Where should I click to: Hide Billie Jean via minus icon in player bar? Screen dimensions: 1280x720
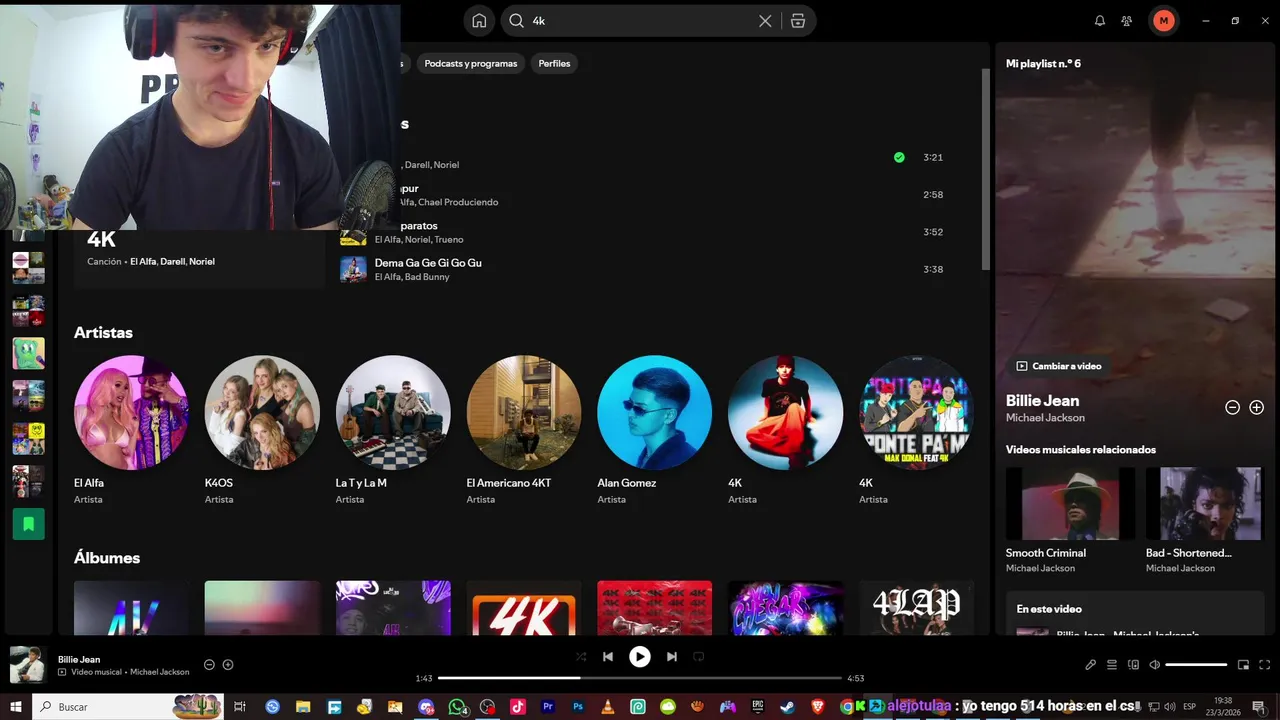point(209,665)
